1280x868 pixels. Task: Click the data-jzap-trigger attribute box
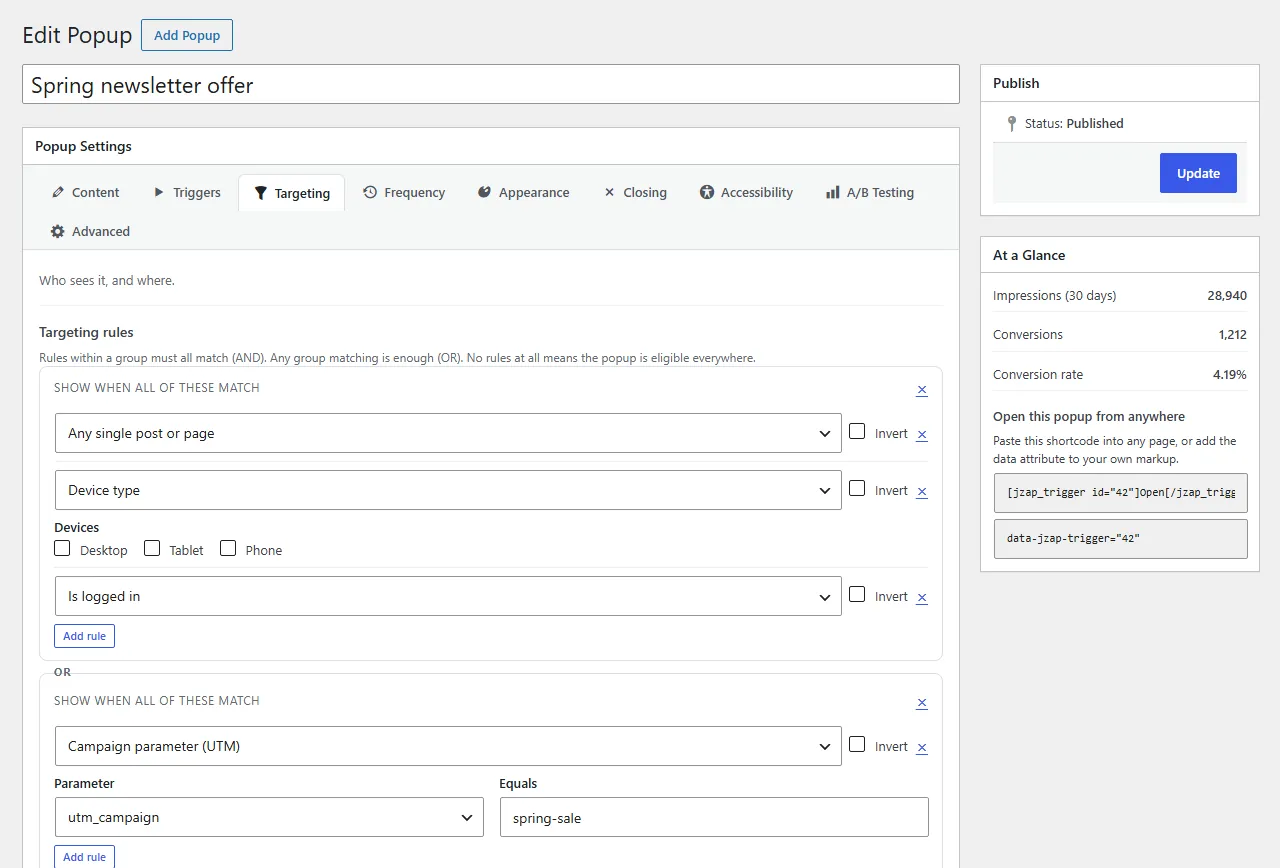(1120, 538)
